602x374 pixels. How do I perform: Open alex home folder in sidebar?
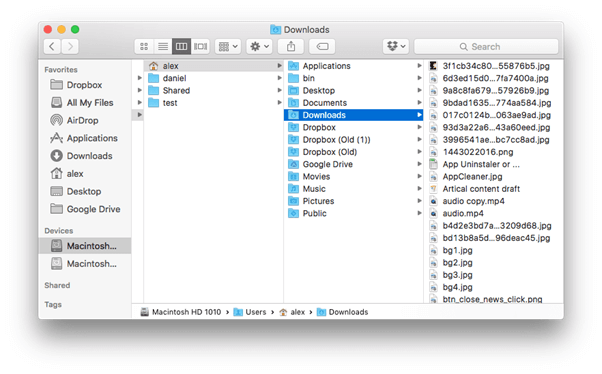[x=84, y=174]
